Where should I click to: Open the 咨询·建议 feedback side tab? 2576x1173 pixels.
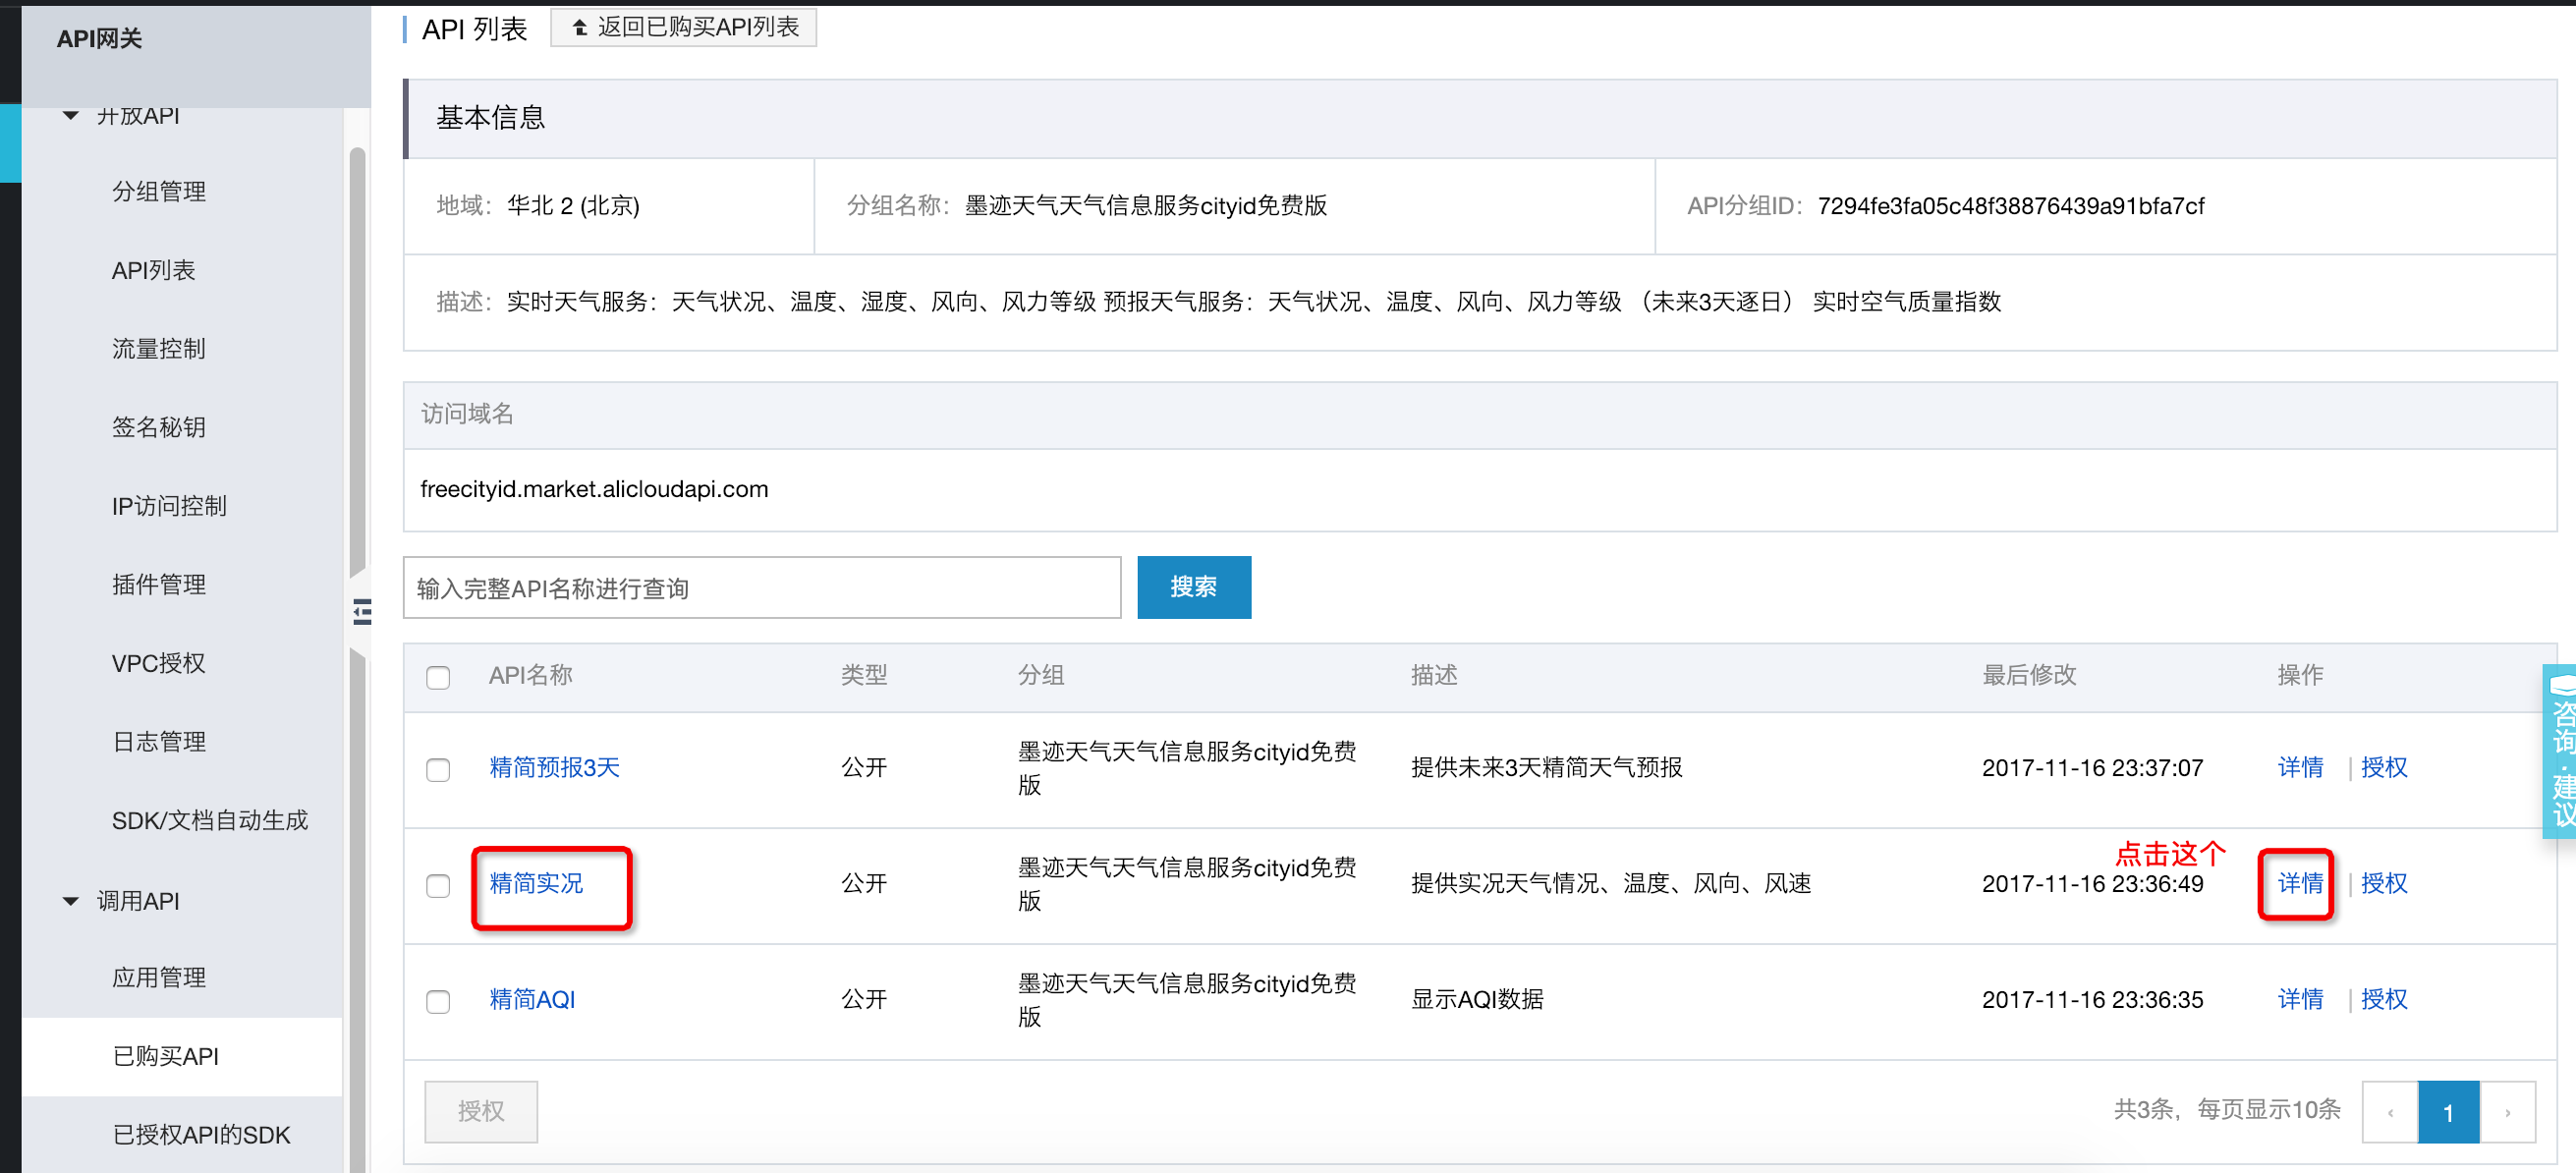pos(2560,752)
